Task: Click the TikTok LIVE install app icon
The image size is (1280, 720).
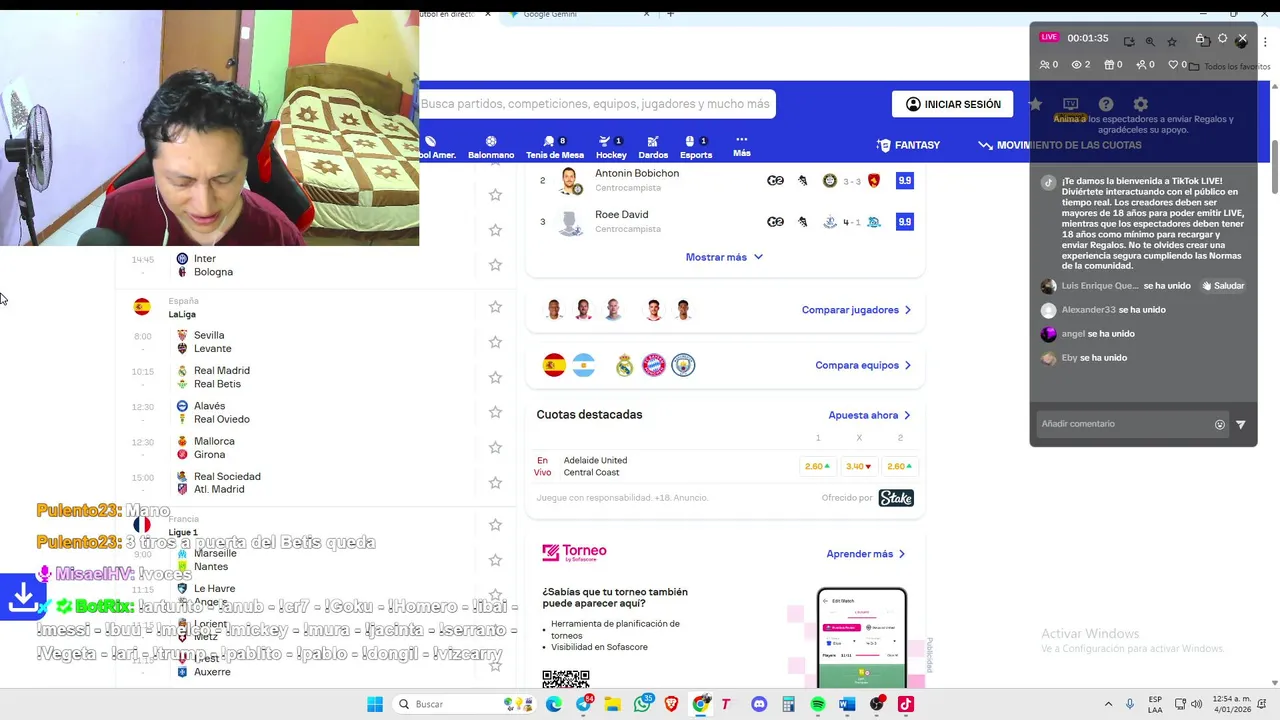Action: click(1129, 41)
